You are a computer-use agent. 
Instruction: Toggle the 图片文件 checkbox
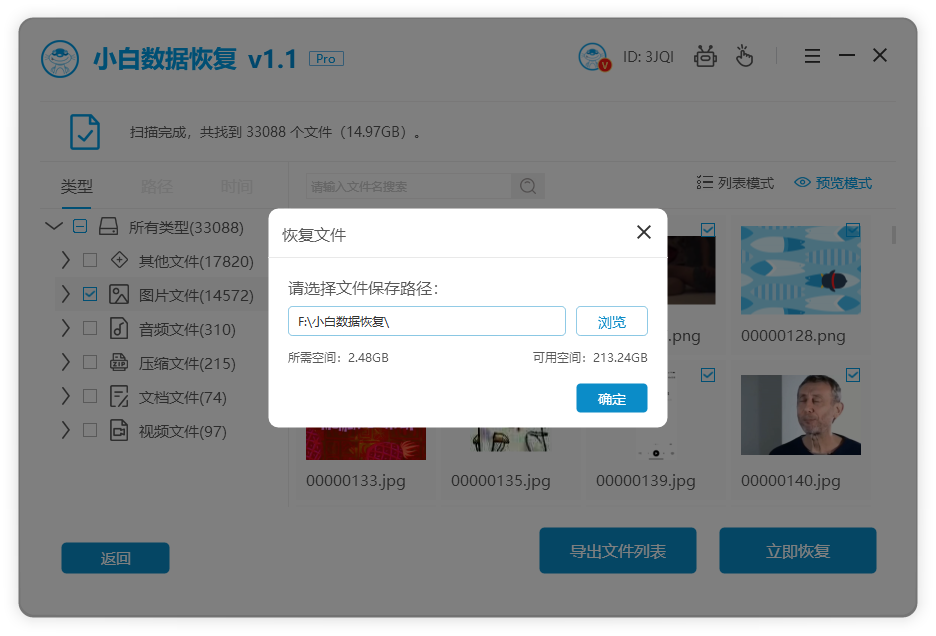(x=90, y=295)
